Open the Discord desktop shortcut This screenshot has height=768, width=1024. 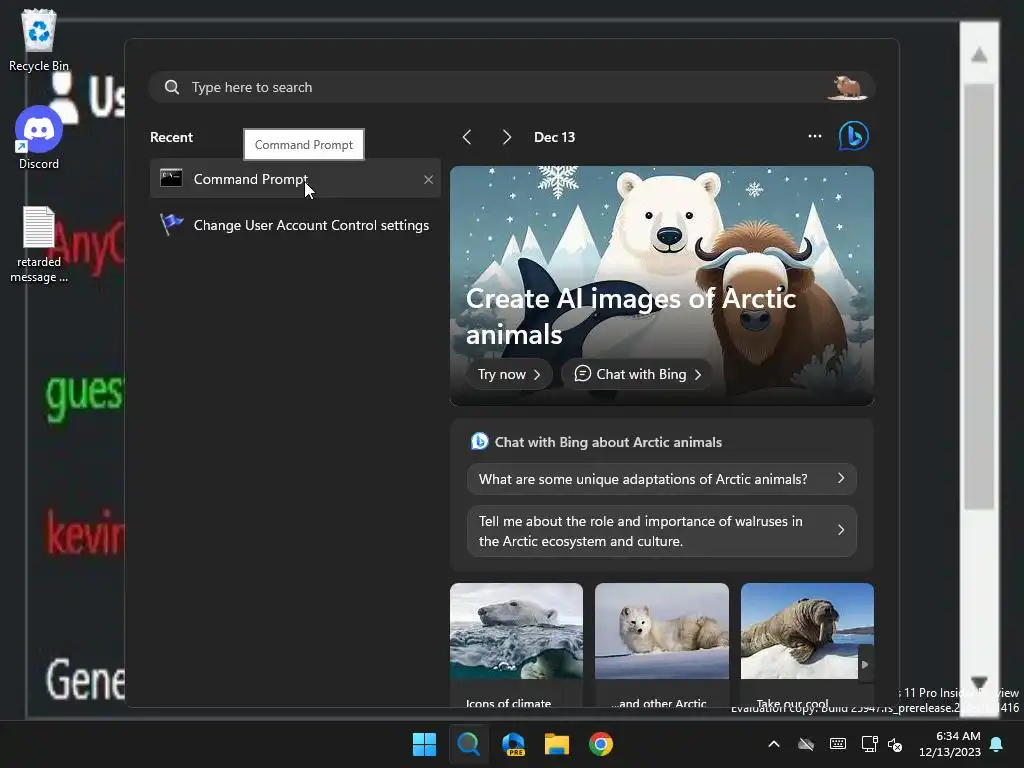39,138
